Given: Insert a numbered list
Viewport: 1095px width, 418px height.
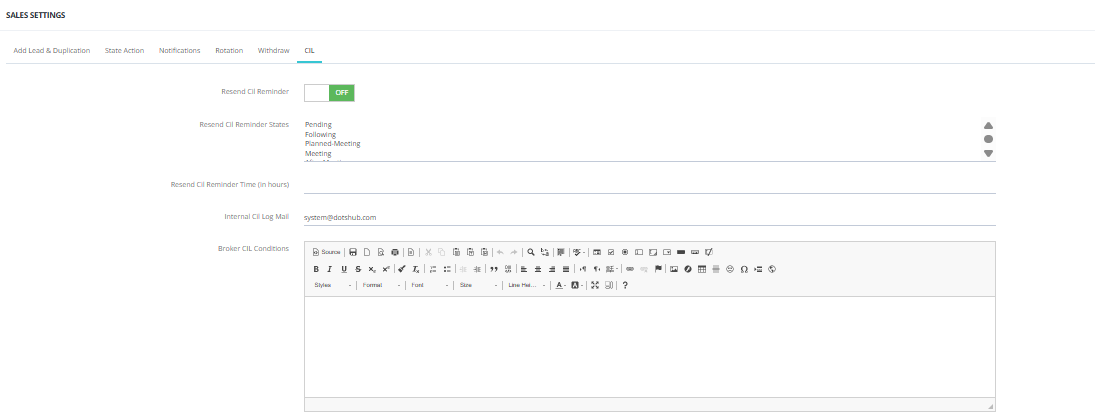Looking at the screenshot, I should pos(432,269).
